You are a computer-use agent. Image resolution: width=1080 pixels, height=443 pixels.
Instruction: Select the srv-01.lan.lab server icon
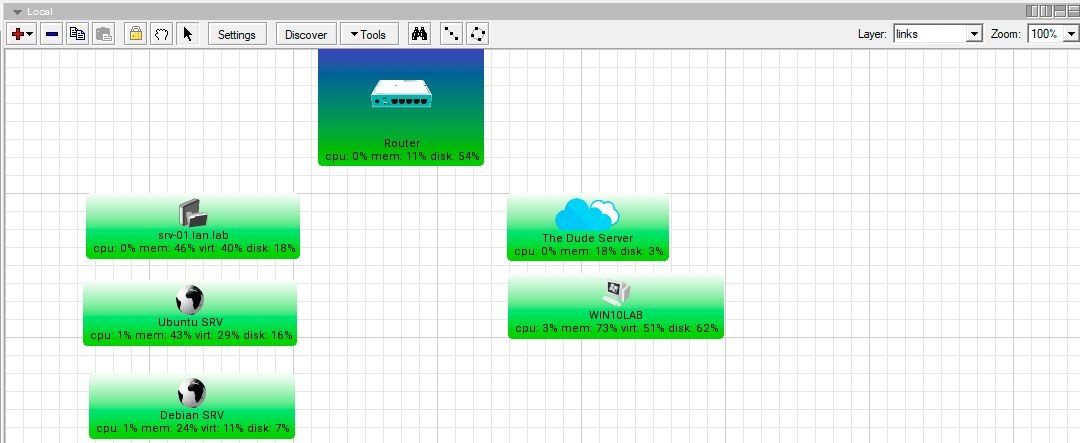[193, 213]
